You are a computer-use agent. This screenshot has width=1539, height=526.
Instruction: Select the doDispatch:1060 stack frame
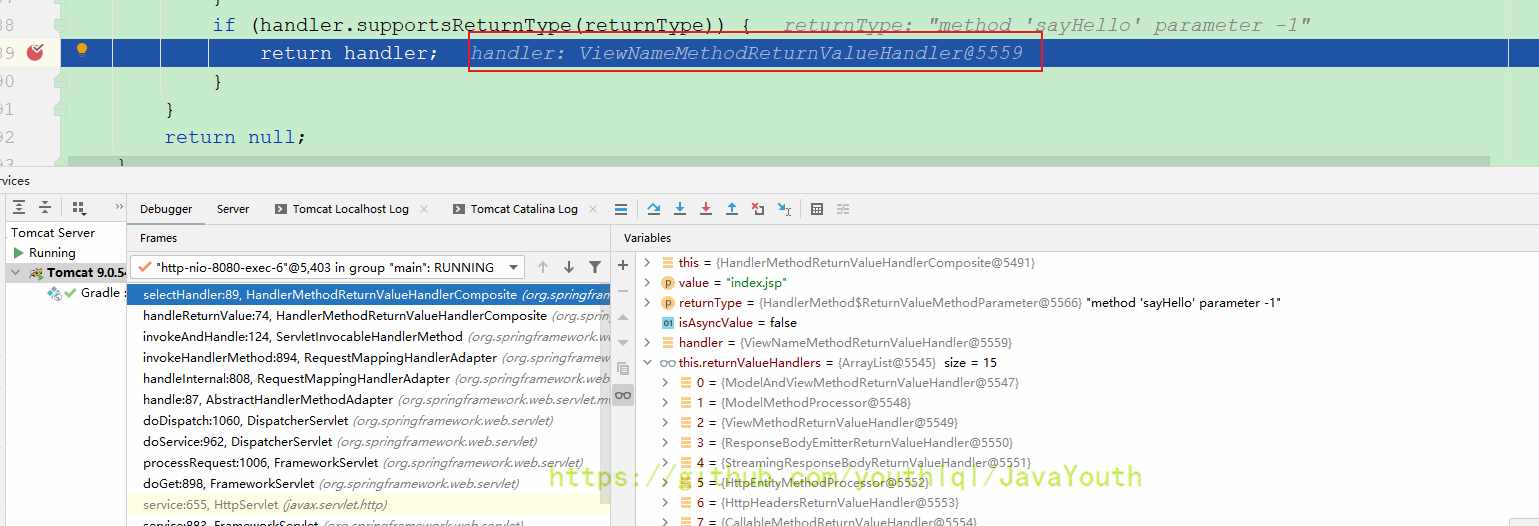[x=245, y=421]
